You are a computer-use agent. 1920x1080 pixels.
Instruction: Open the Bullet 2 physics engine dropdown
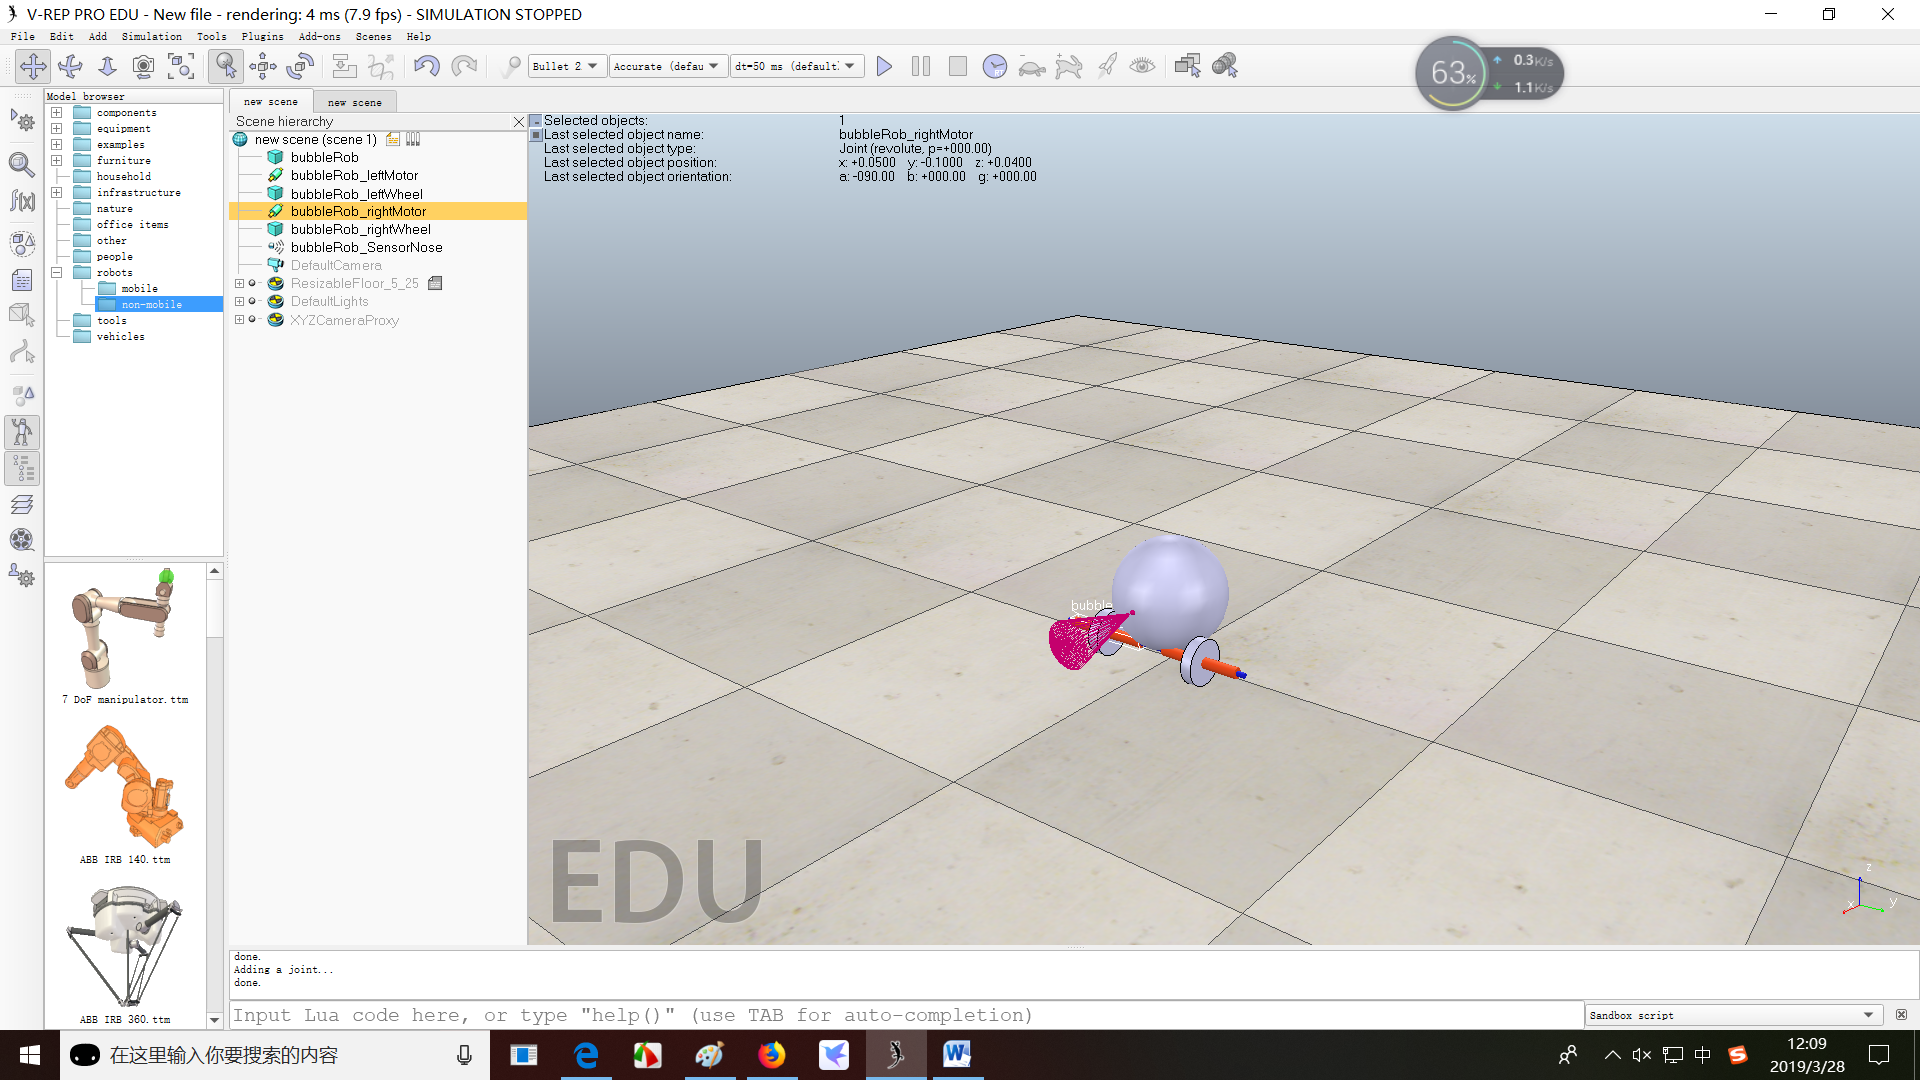566,66
